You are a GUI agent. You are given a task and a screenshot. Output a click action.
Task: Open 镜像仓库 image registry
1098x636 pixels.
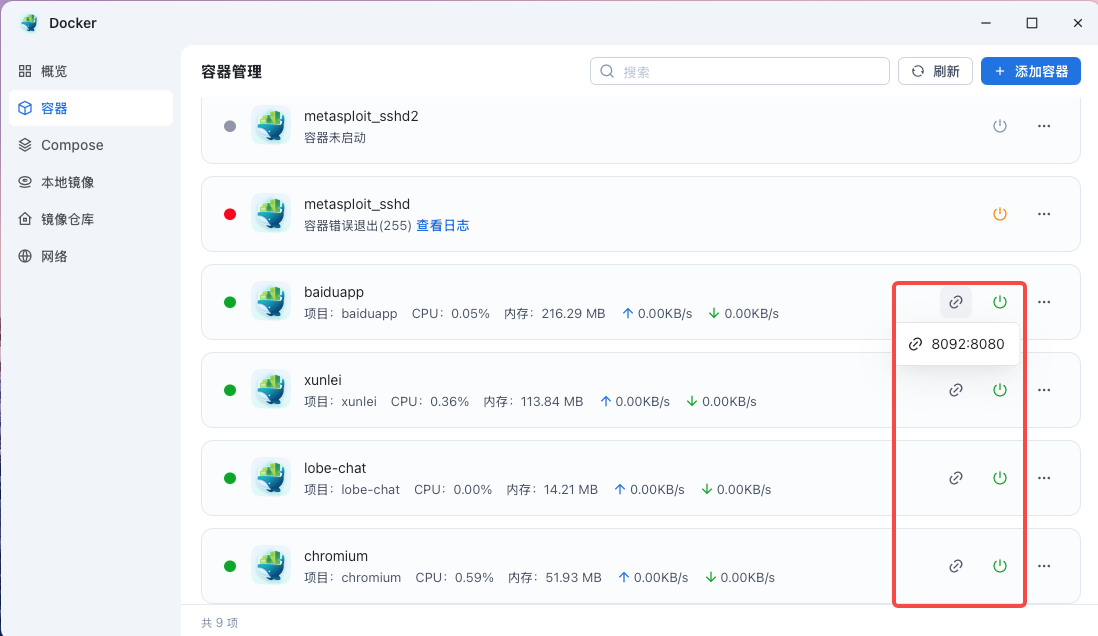tap(91, 219)
